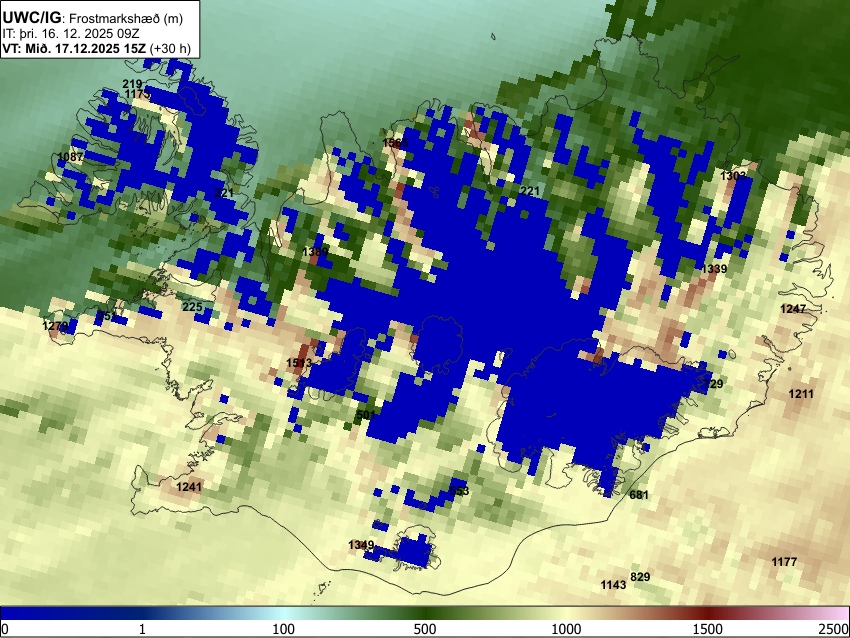
Task: Click the 1279 value label
Action: pos(55,326)
